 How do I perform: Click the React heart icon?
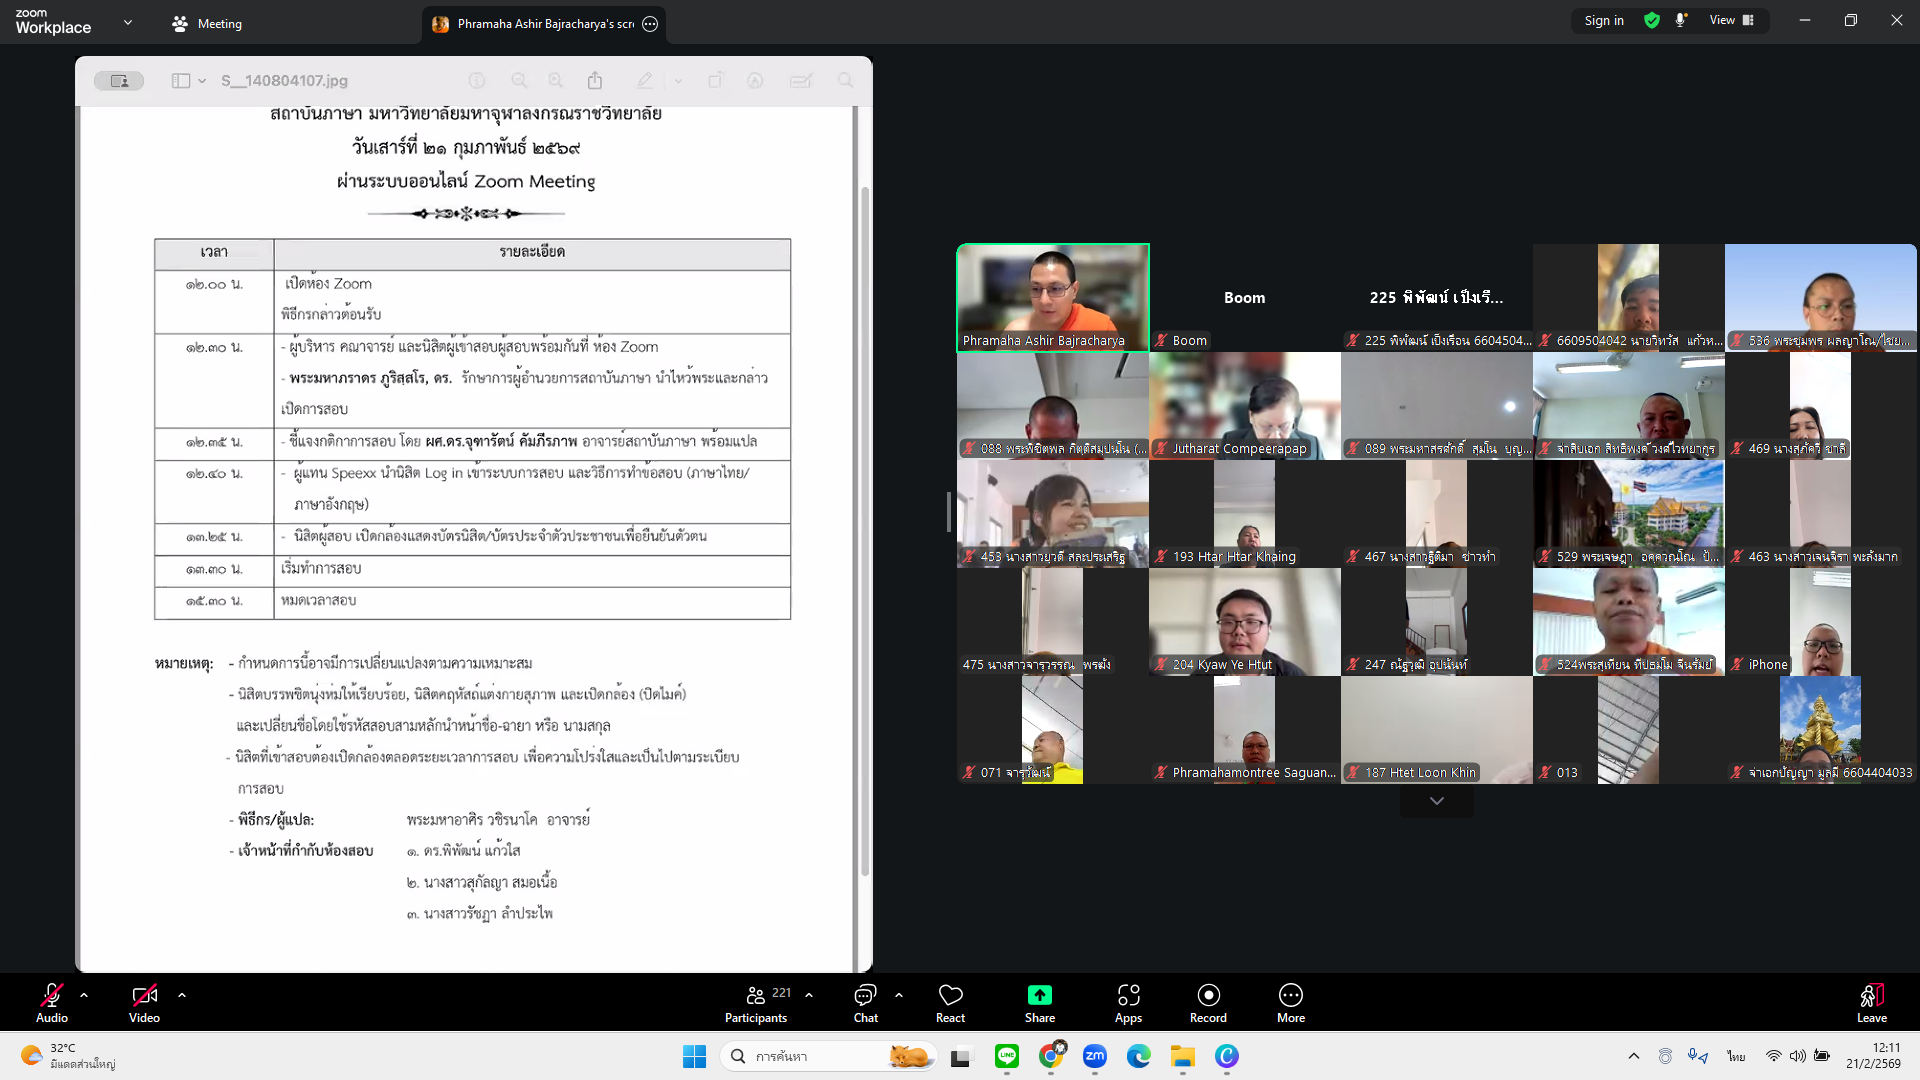tap(950, 996)
